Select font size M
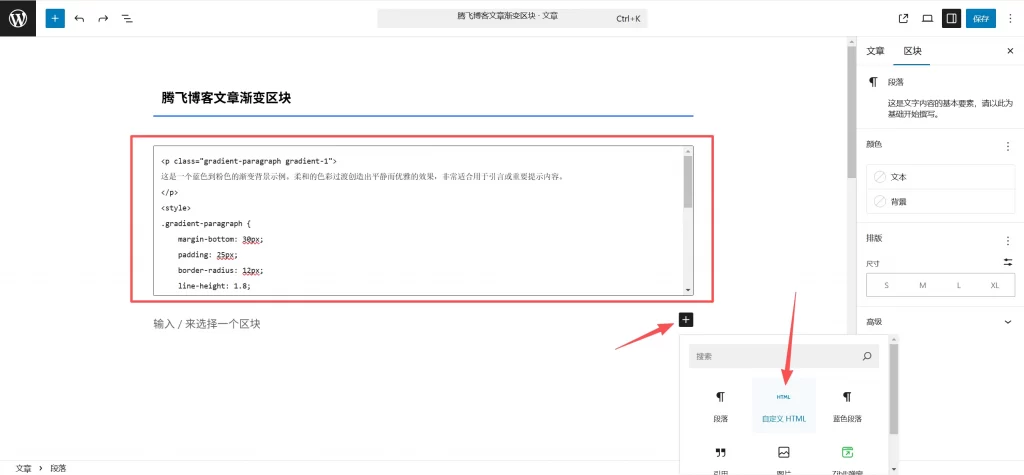Screen dimensions: 1024x475 tap(922, 285)
